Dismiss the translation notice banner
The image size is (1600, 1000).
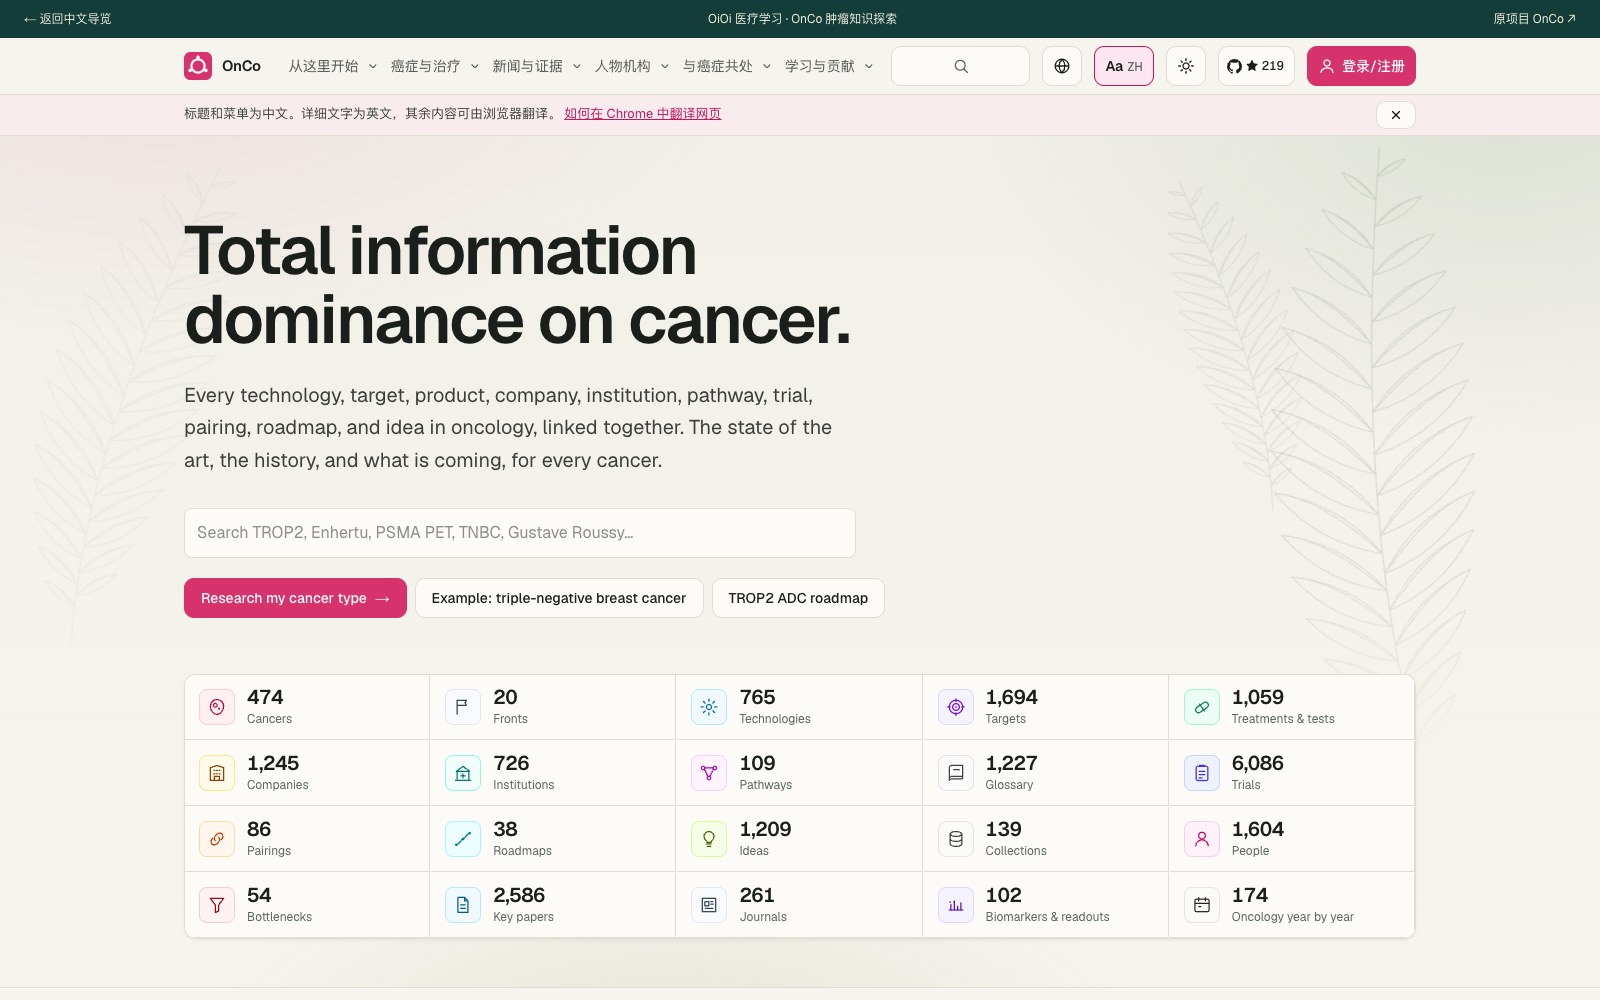coord(1396,115)
